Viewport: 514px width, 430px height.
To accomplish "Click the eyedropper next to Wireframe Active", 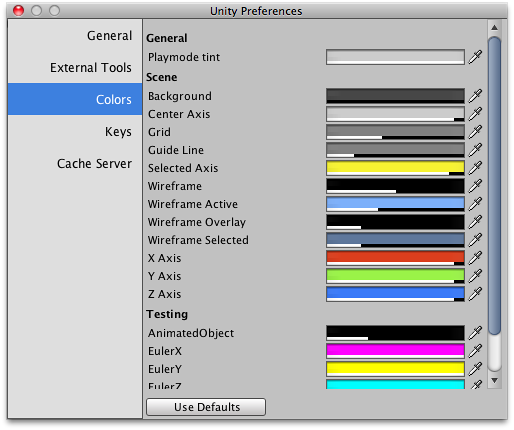I will coord(475,204).
